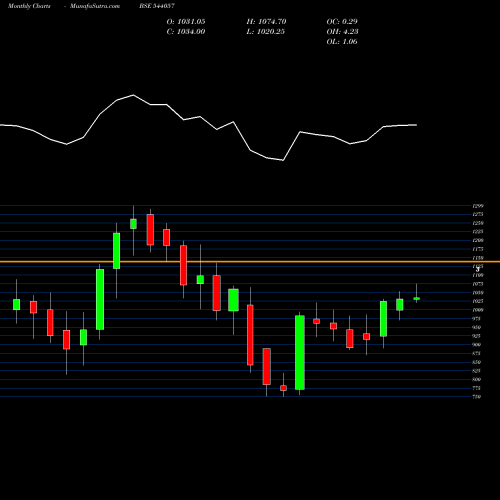Click the 'OL: 1.06' reading
The height and width of the screenshot is (500, 500).
click(x=342, y=42)
